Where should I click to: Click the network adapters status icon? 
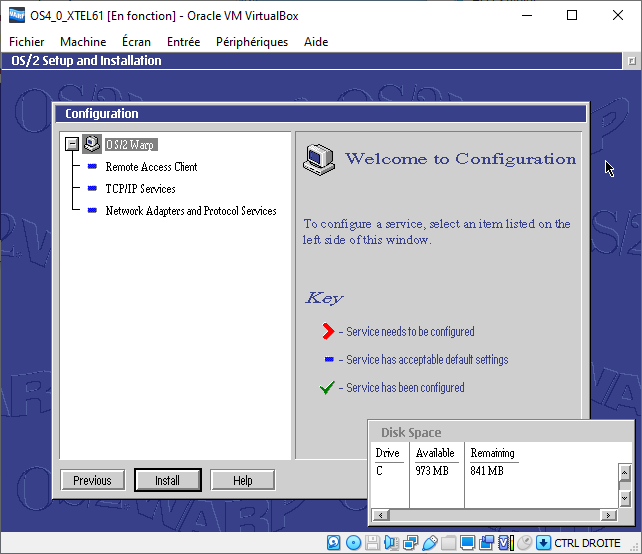[x=410, y=543]
